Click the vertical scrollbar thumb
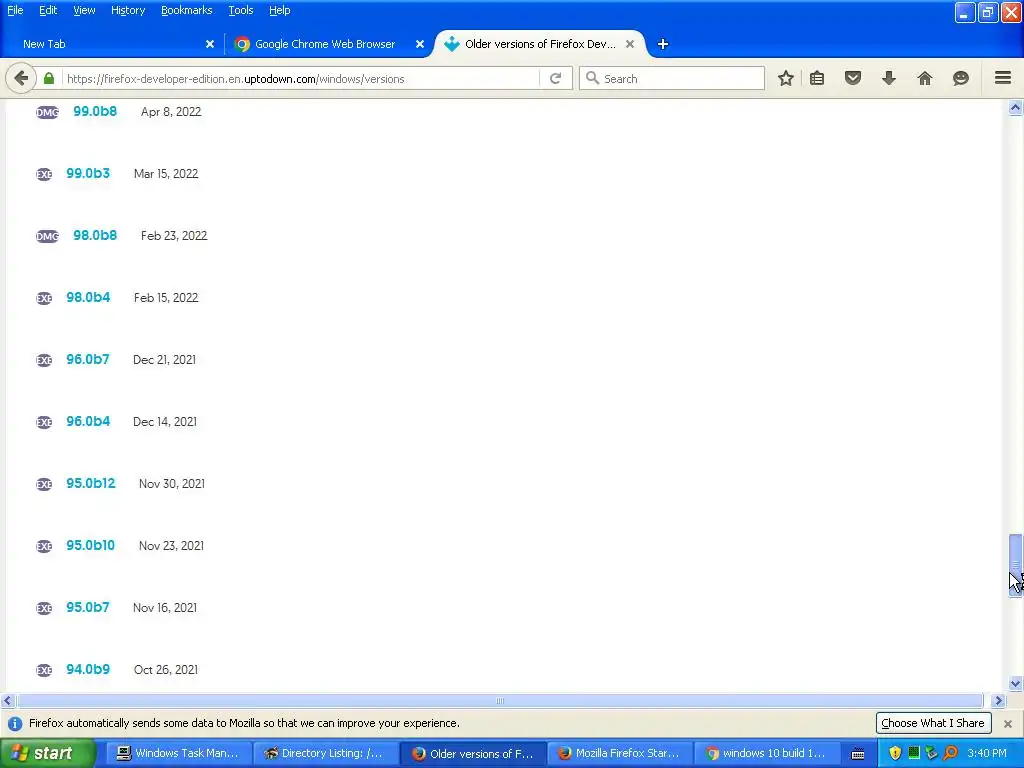The height and width of the screenshot is (768, 1024). click(x=1016, y=566)
